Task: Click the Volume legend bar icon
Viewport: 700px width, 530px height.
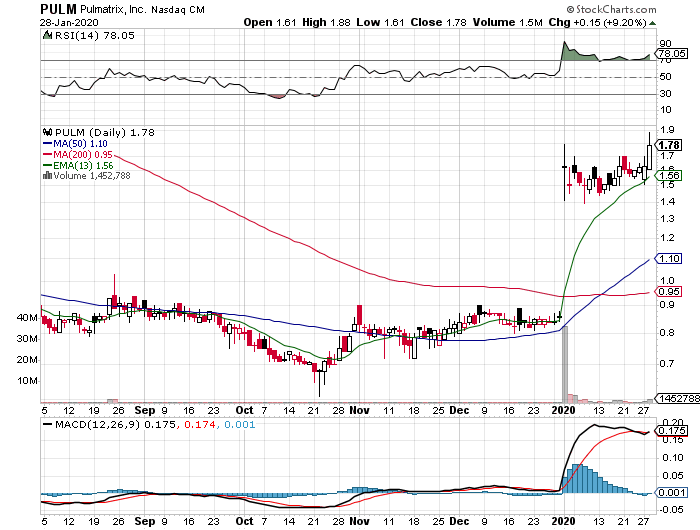Action: (45, 175)
